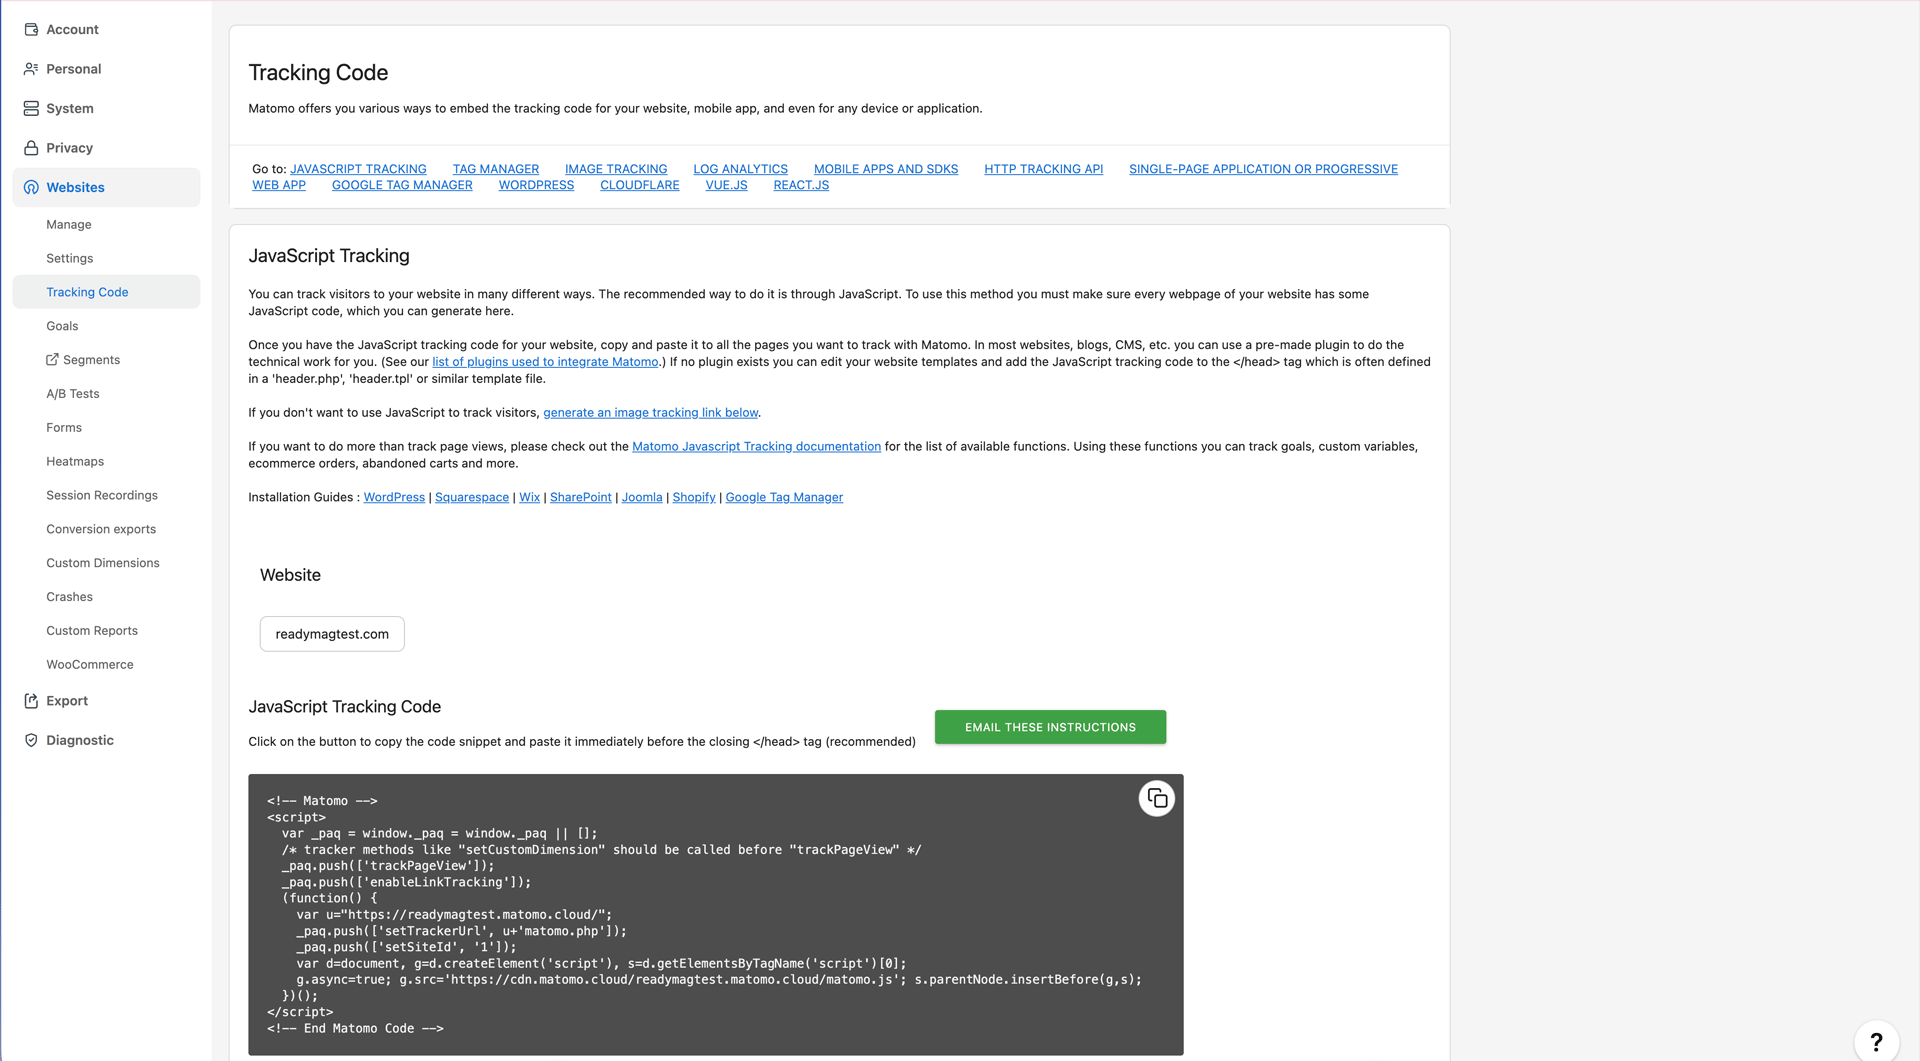Open the Crashes page
Image resolution: width=1920 pixels, height=1061 pixels.
69,597
